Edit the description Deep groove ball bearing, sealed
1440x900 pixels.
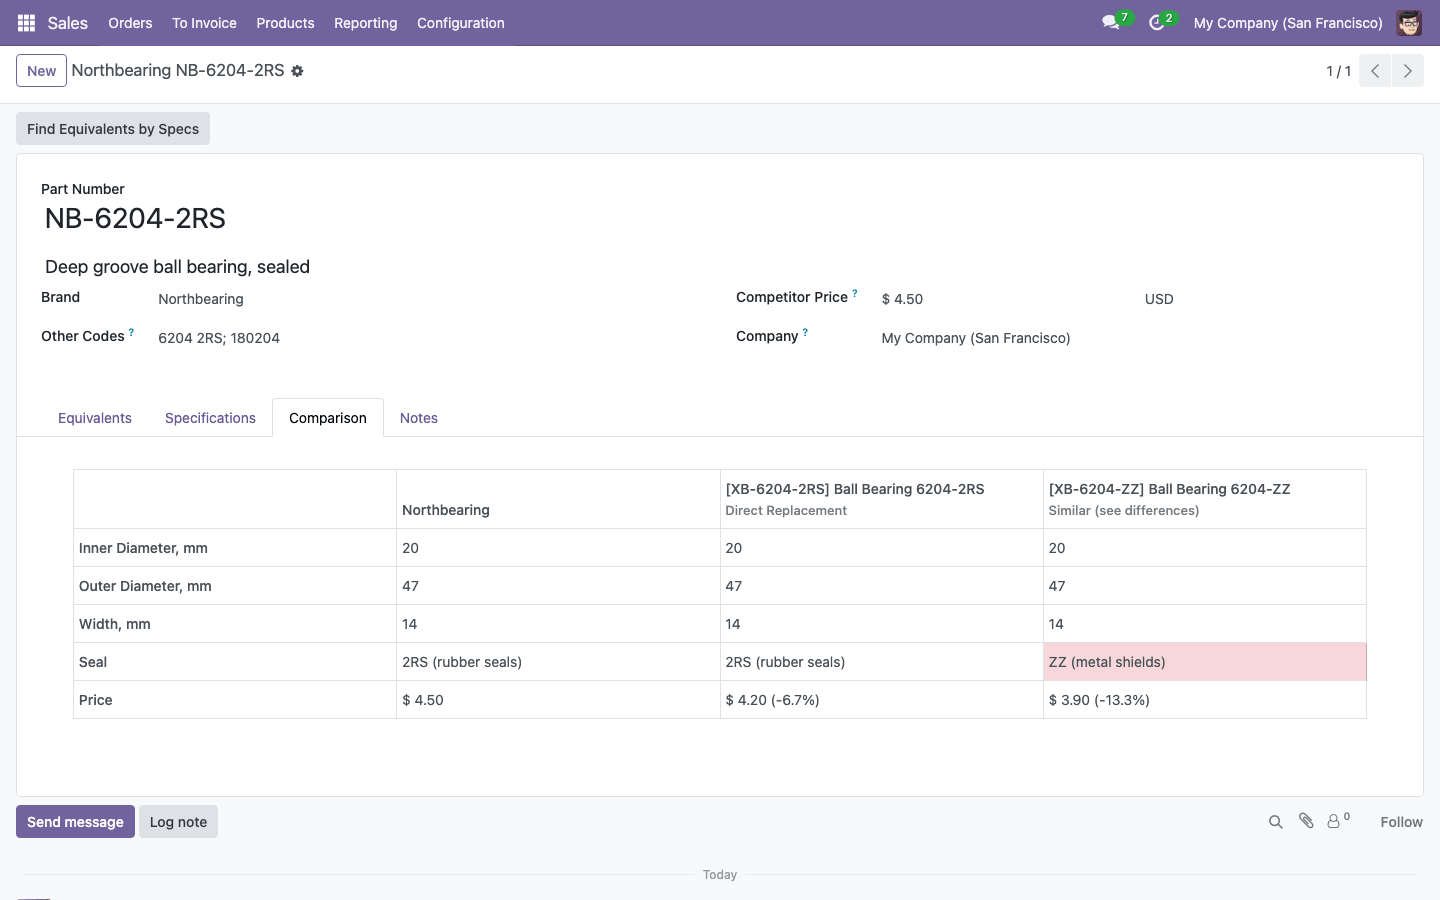(178, 267)
